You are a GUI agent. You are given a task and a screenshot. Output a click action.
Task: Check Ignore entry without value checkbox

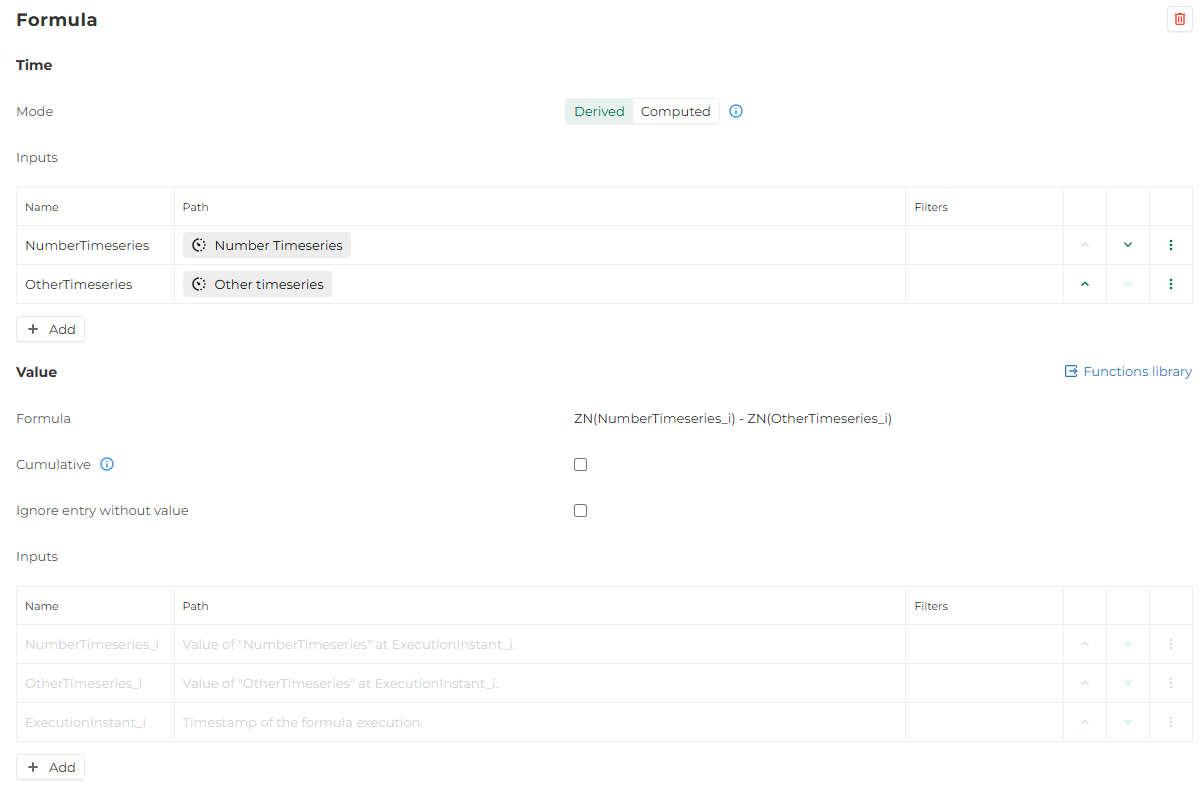click(580, 510)
